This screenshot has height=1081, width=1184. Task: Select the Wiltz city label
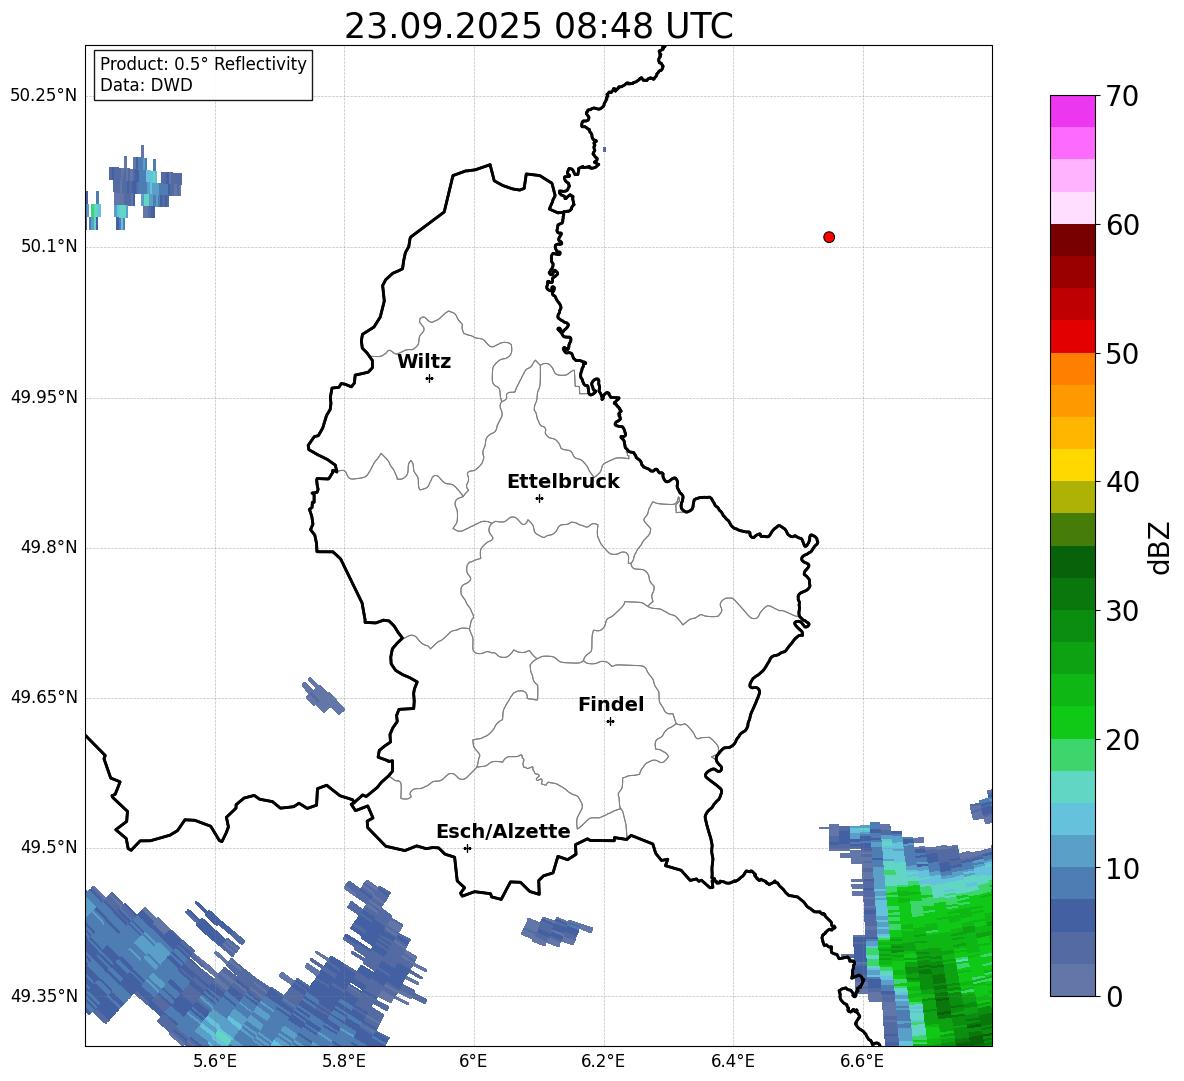pos(424,362)
